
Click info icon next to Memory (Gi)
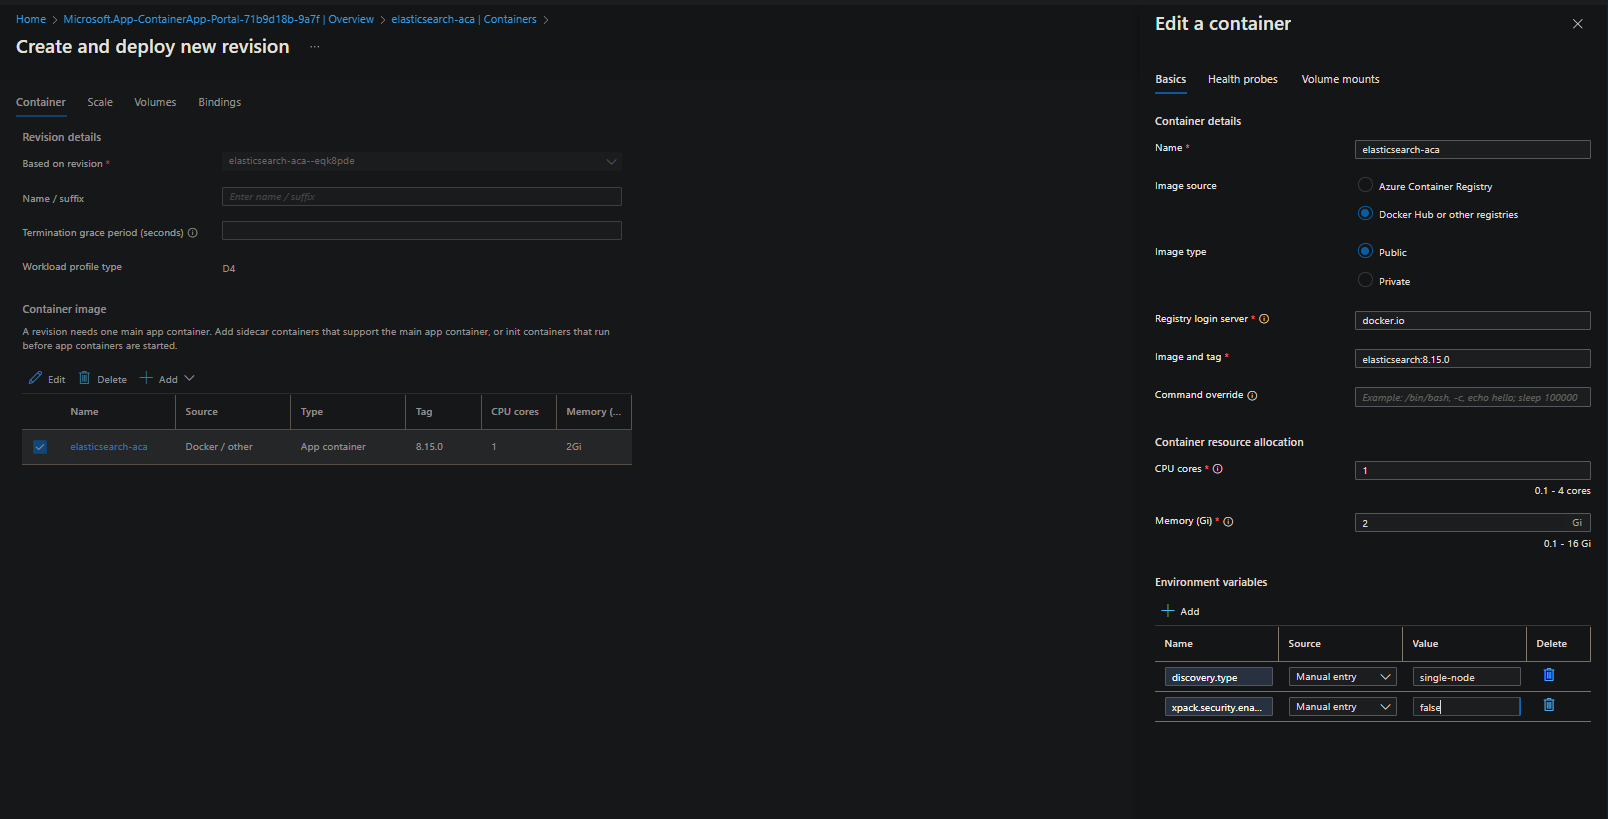1228,521
